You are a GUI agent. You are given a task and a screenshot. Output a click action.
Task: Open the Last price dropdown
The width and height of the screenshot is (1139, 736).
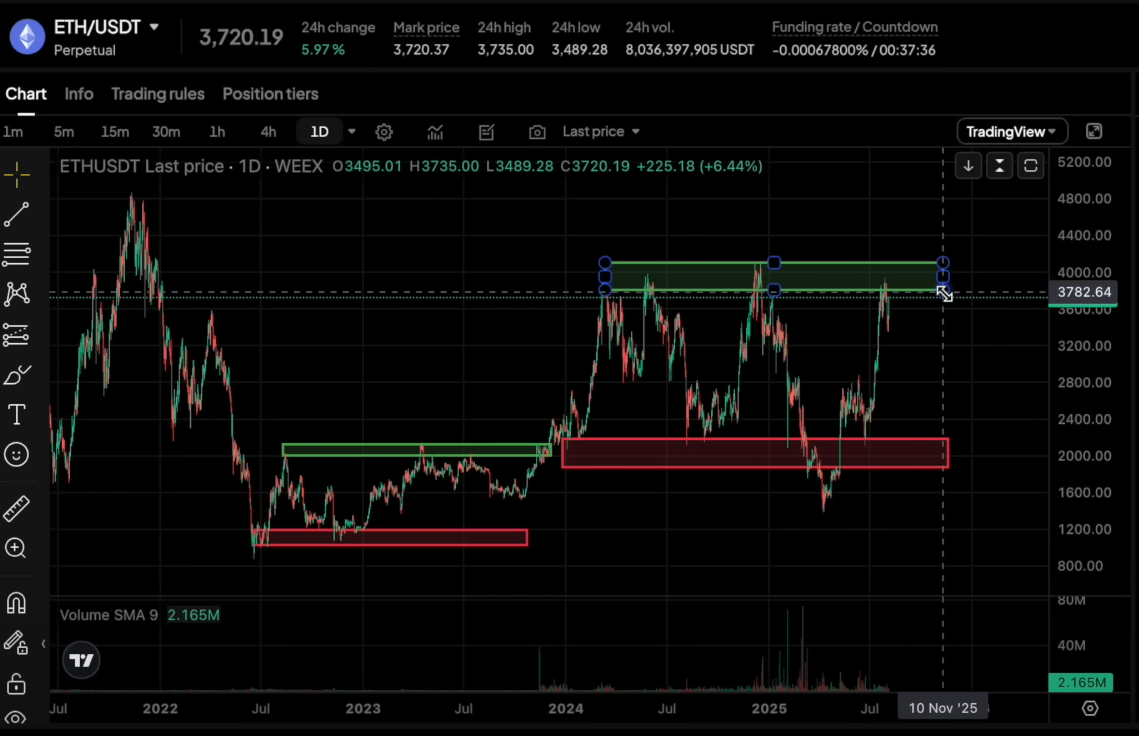point(601,132)
